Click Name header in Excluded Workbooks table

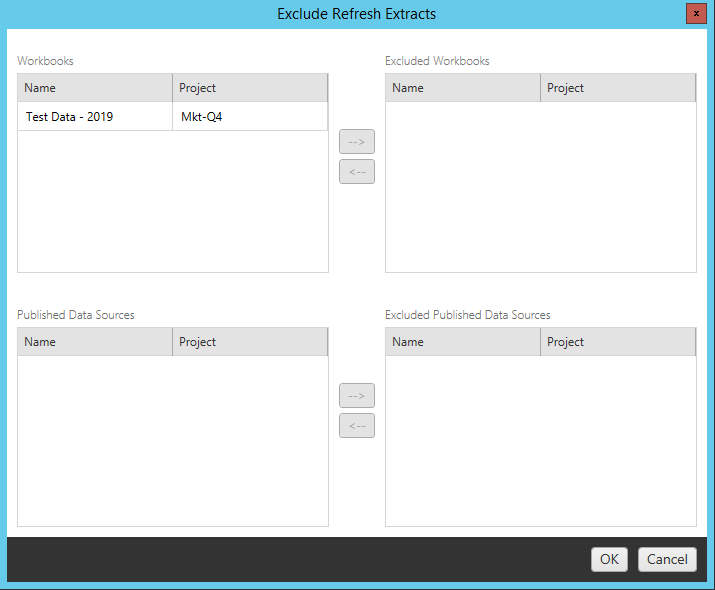463,88
